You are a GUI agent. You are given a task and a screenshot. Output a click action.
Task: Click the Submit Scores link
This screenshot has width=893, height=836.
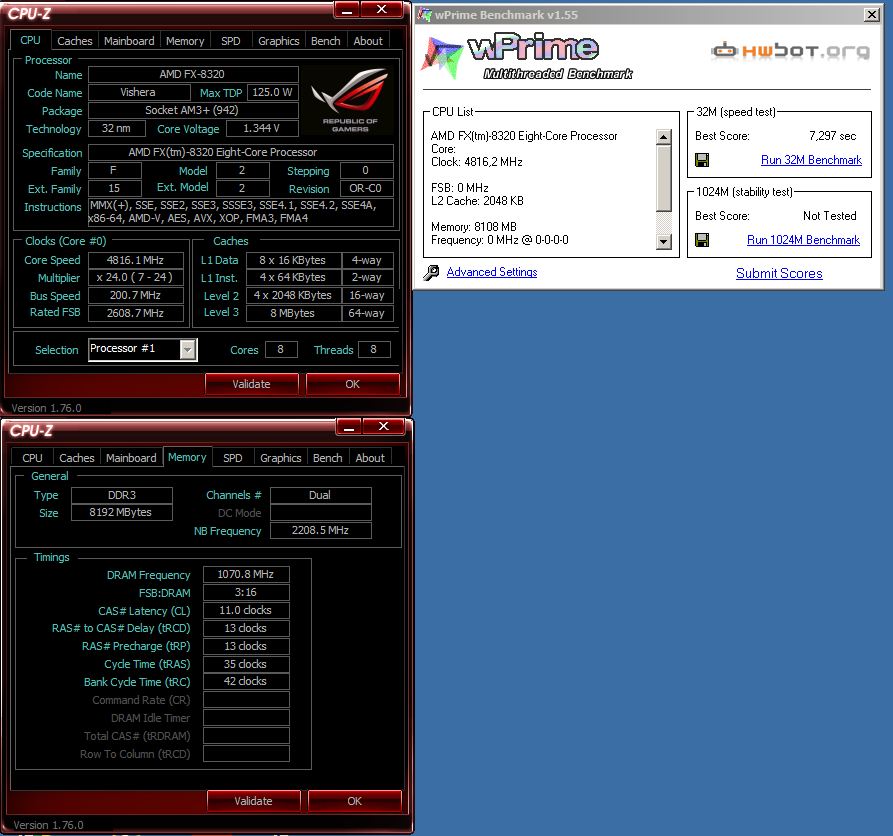point(779,273)
